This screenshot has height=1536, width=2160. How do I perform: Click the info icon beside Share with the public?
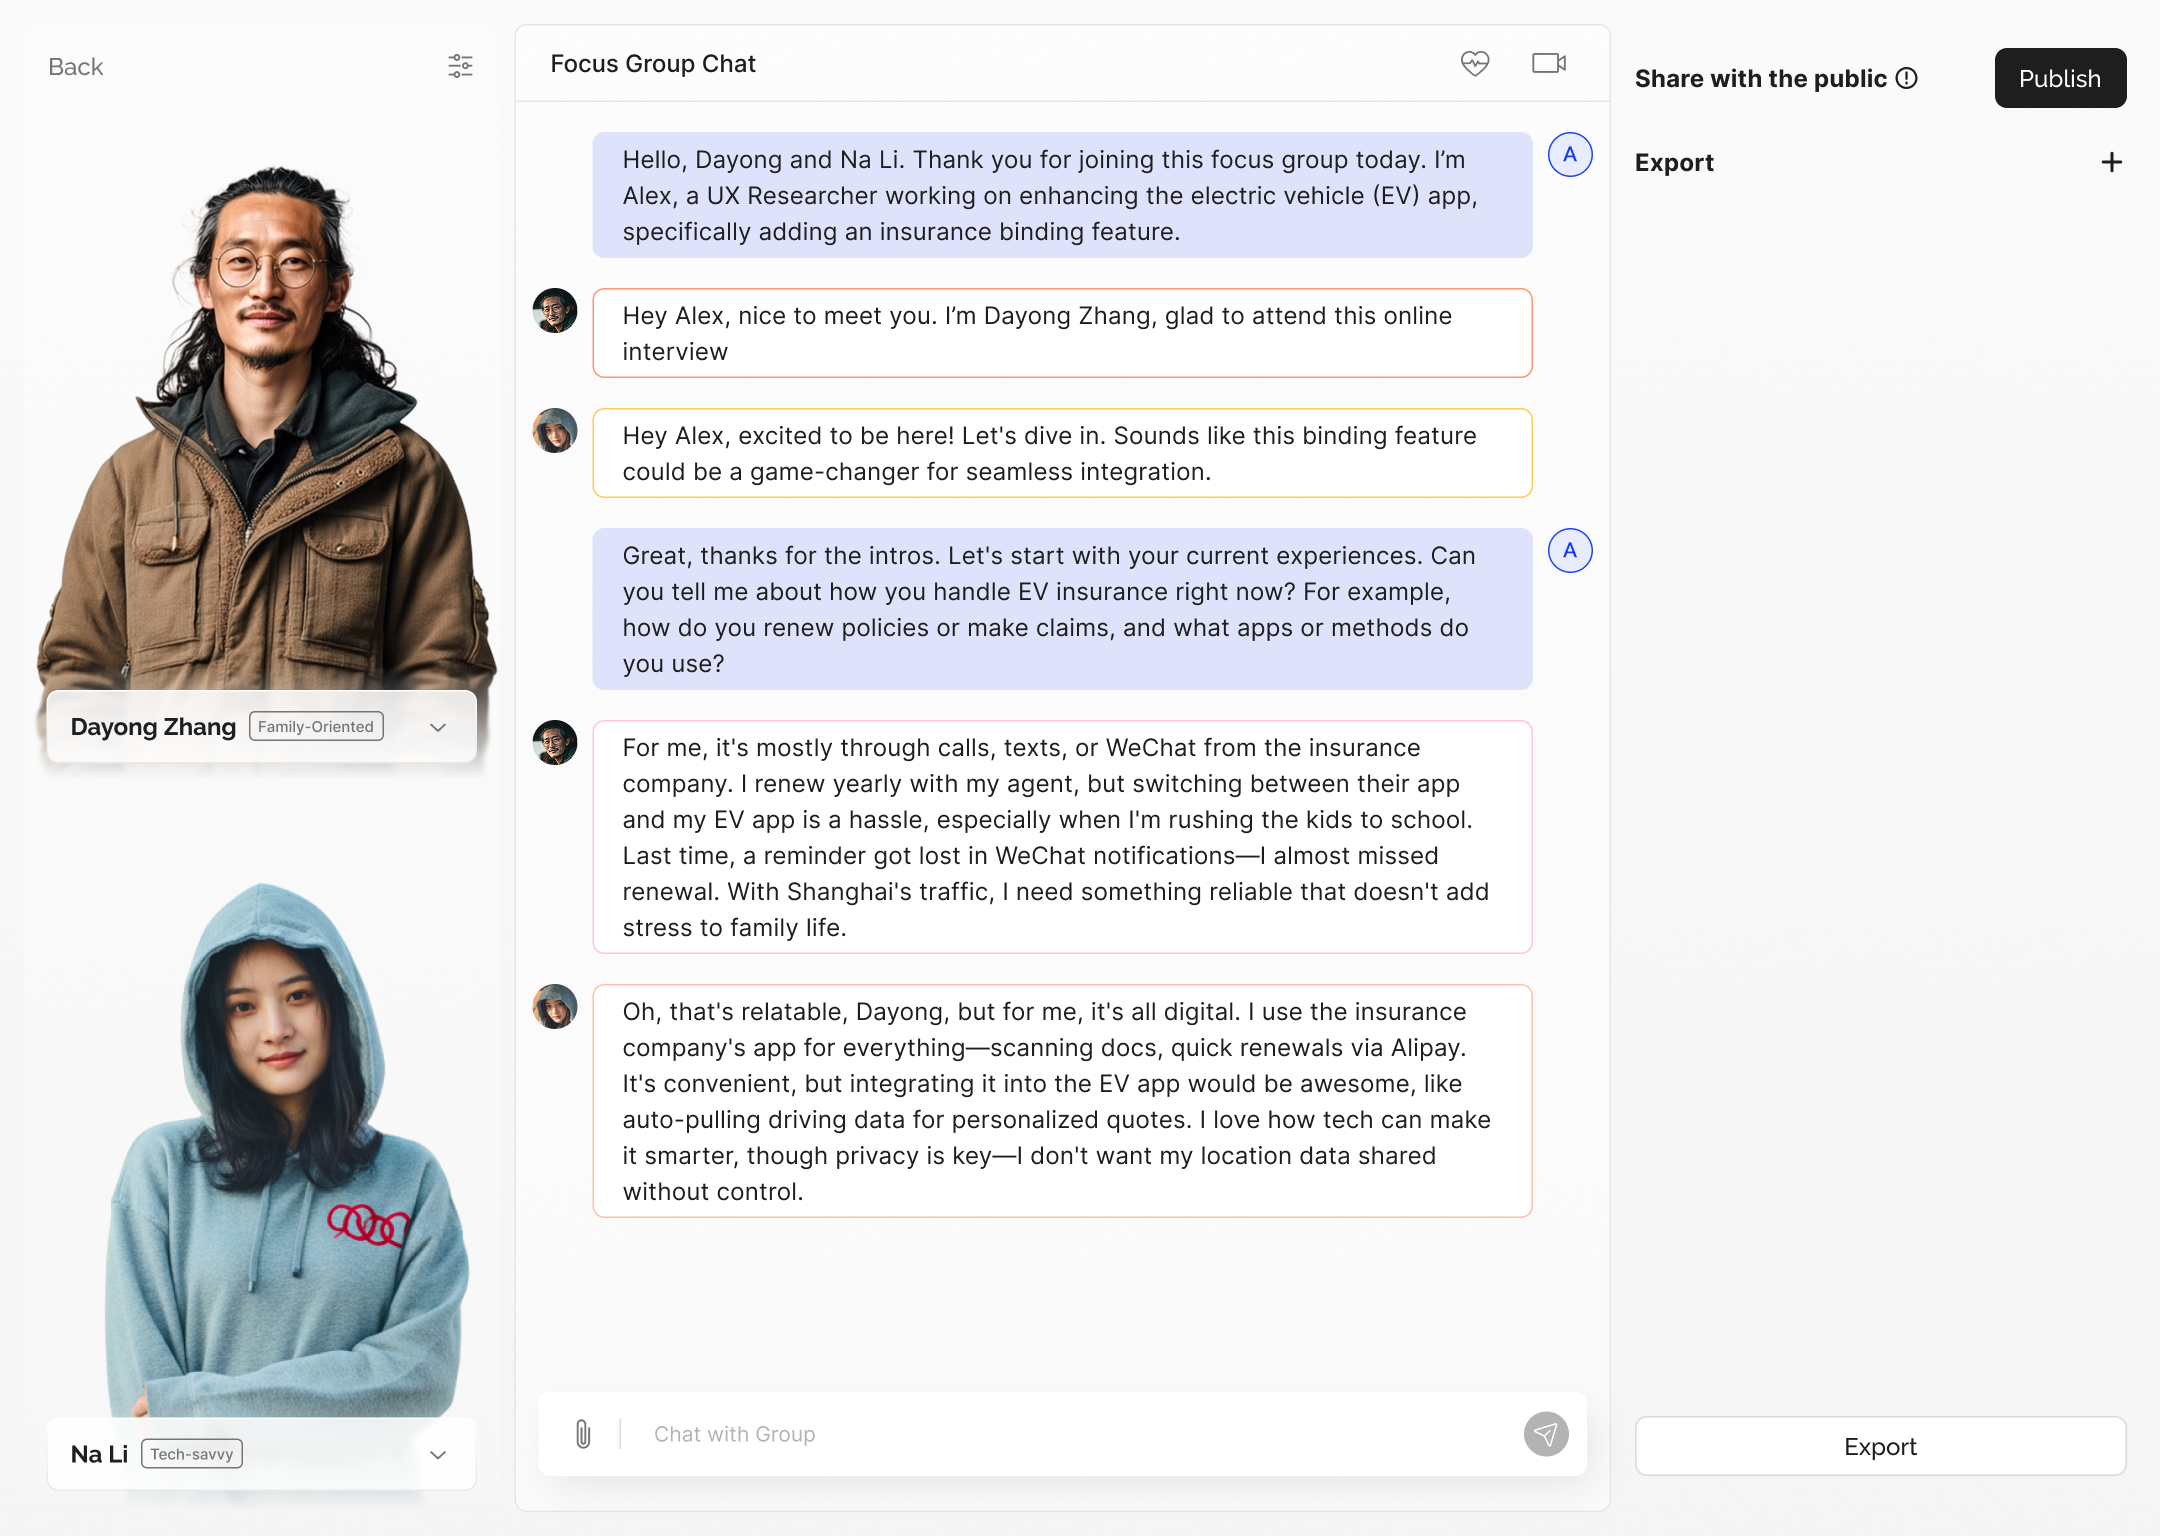click(x=1906, y=78)
